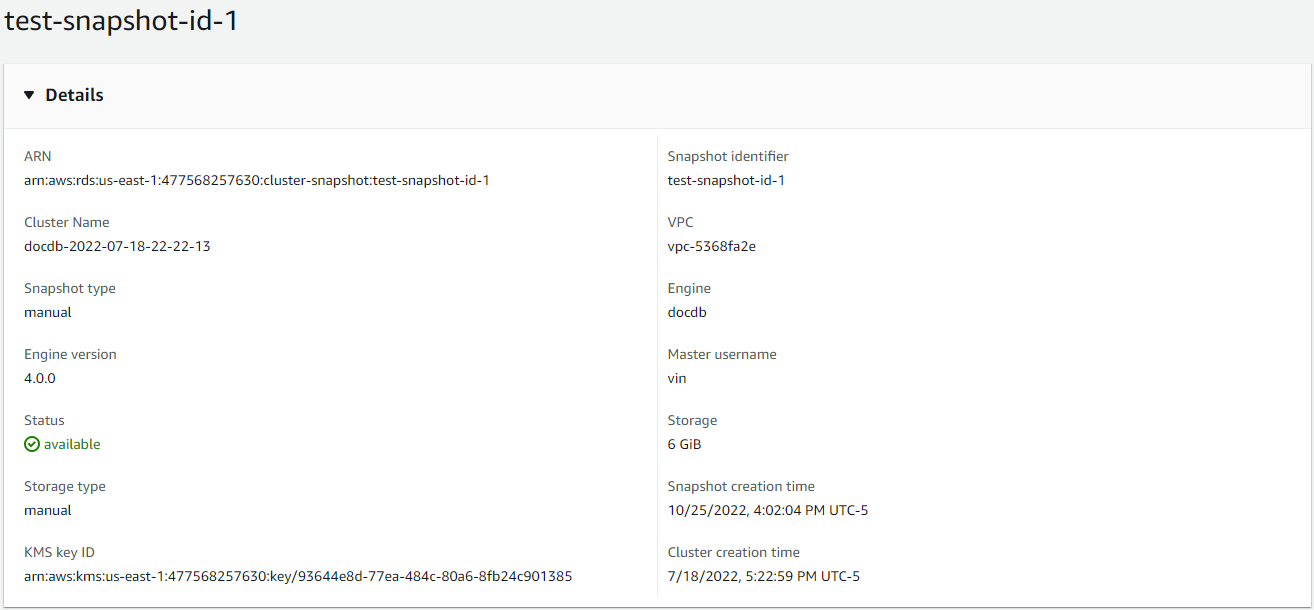
Task: Click the Snapshot type value manual
Action: tap(47, 312)
